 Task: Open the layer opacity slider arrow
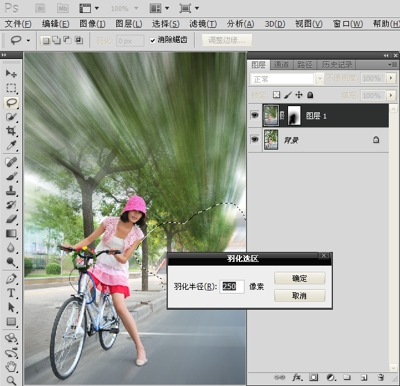(x=391, y=78)
